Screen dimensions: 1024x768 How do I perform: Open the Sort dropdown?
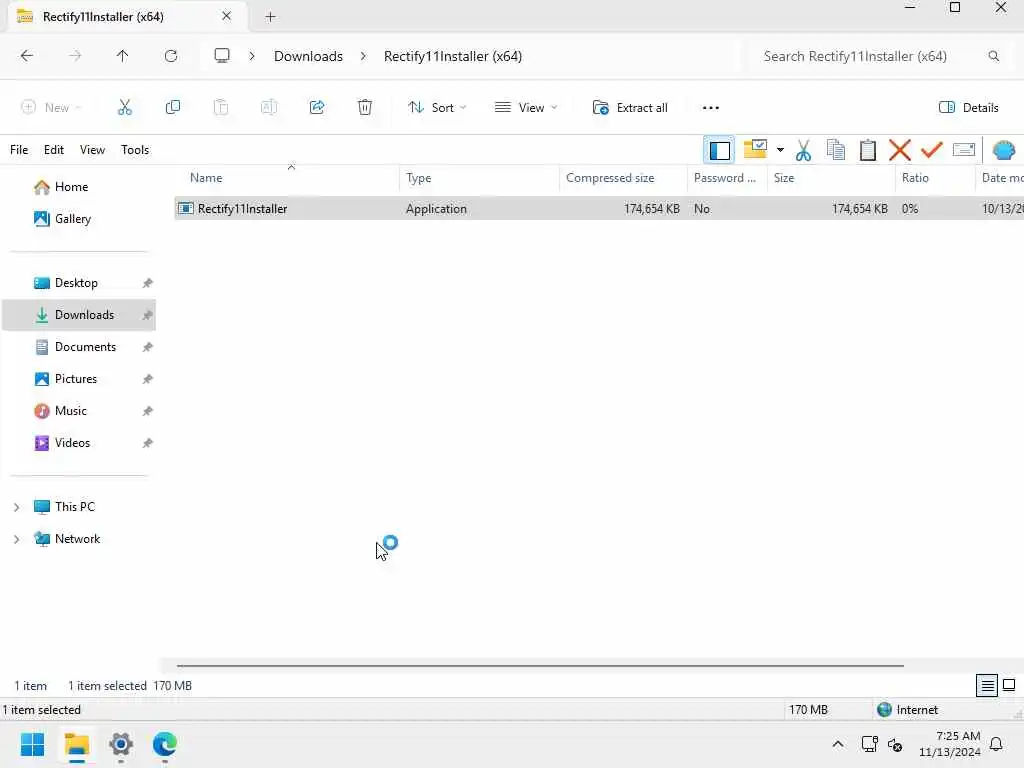point(437,108)
